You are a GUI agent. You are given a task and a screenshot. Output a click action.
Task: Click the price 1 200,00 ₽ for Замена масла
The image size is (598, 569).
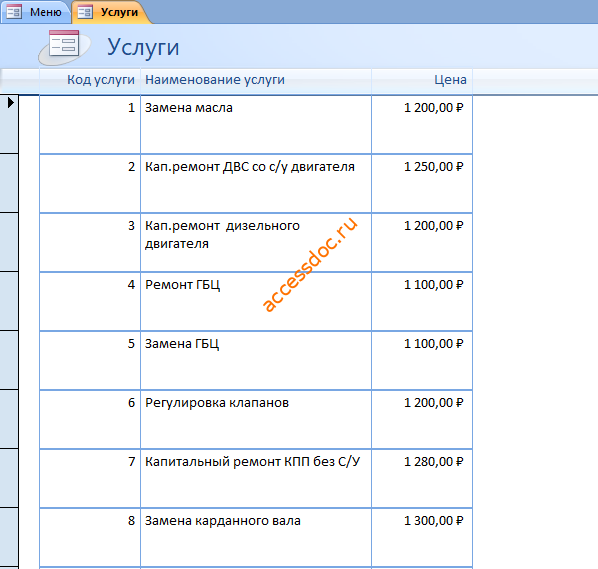click(422, 125)
